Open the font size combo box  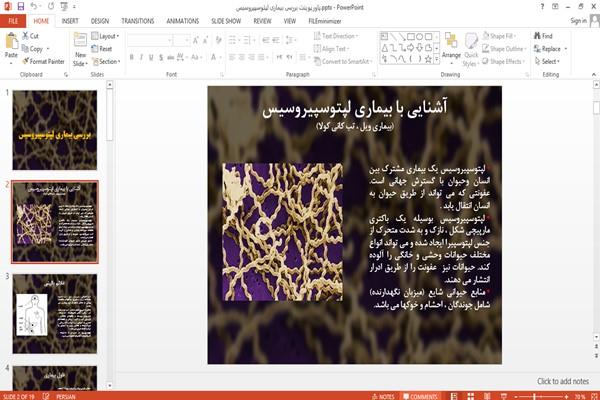pos(181,40)
